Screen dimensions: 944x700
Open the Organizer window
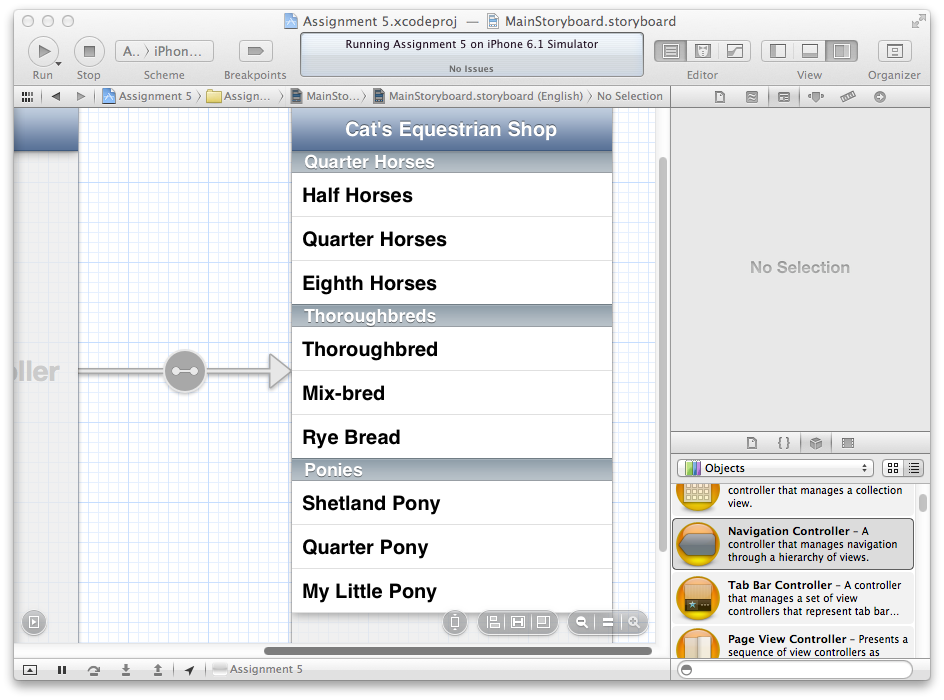894,51
